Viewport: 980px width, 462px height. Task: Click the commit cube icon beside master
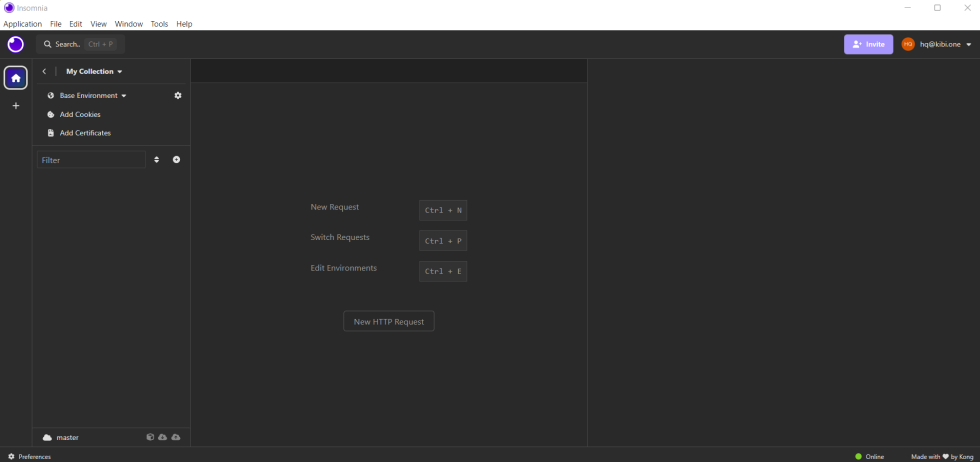150,437
